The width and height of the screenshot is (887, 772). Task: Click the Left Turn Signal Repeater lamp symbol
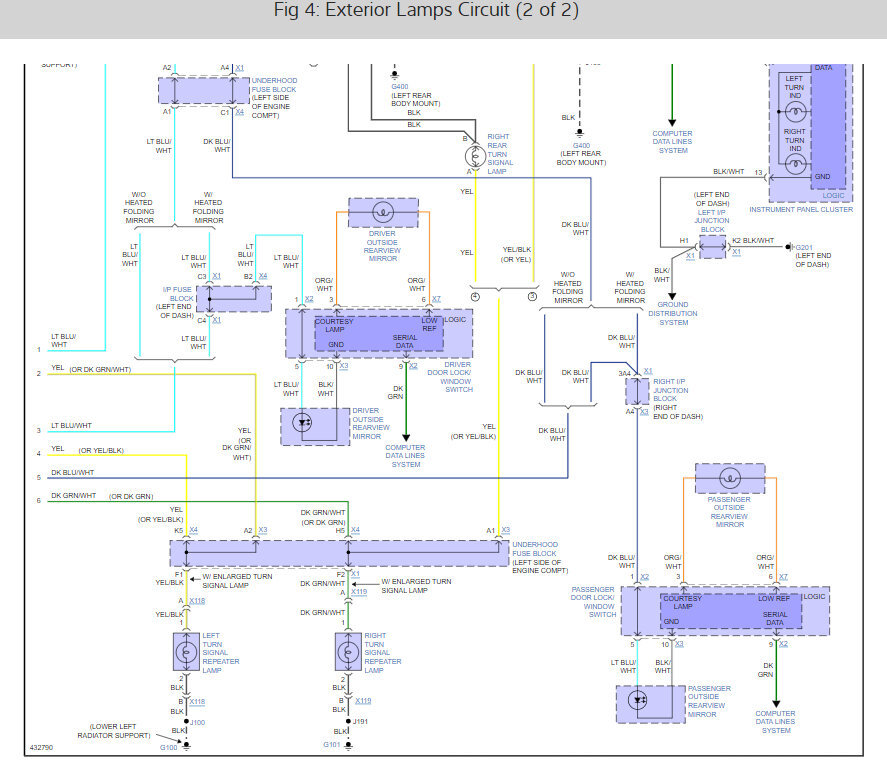point(186,652)
